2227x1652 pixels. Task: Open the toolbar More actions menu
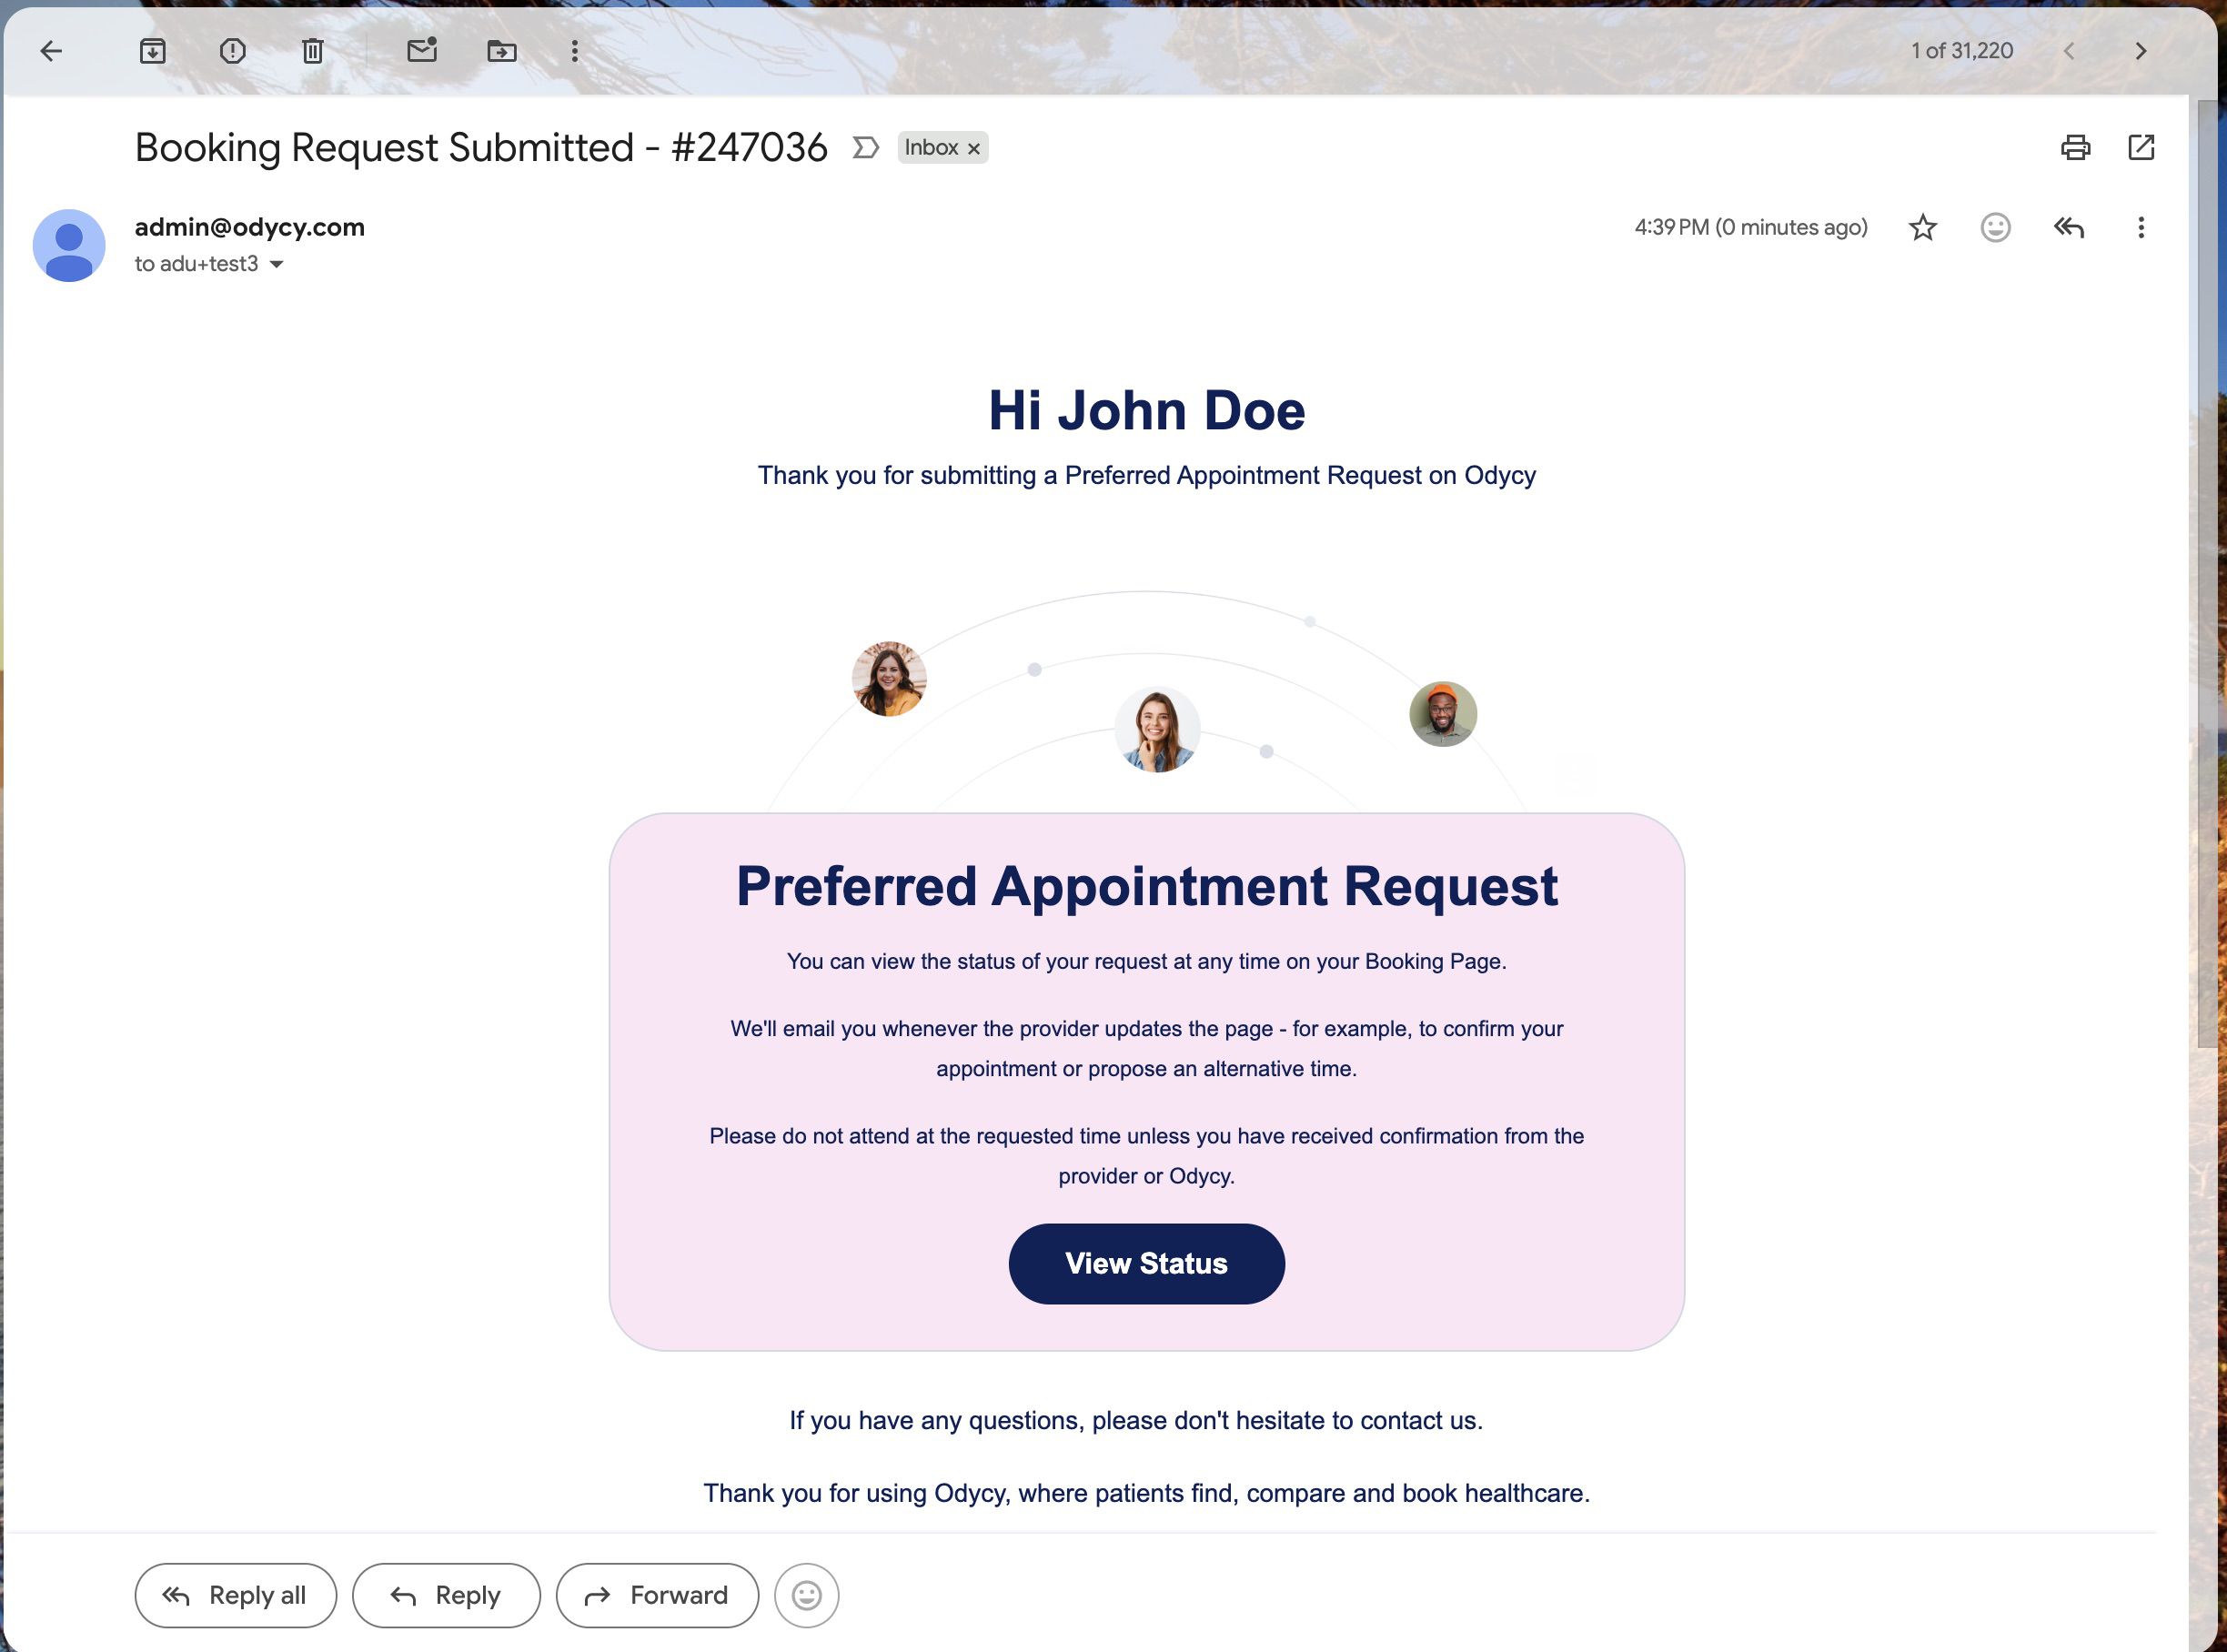tap(574, 51)
